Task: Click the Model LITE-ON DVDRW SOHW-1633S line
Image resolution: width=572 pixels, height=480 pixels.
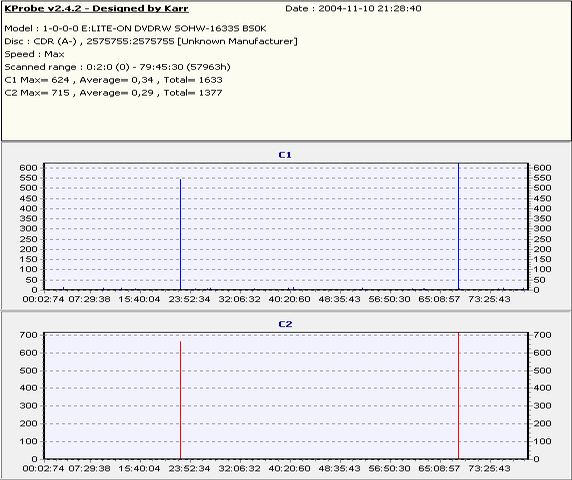Action: tap(135, 28)
